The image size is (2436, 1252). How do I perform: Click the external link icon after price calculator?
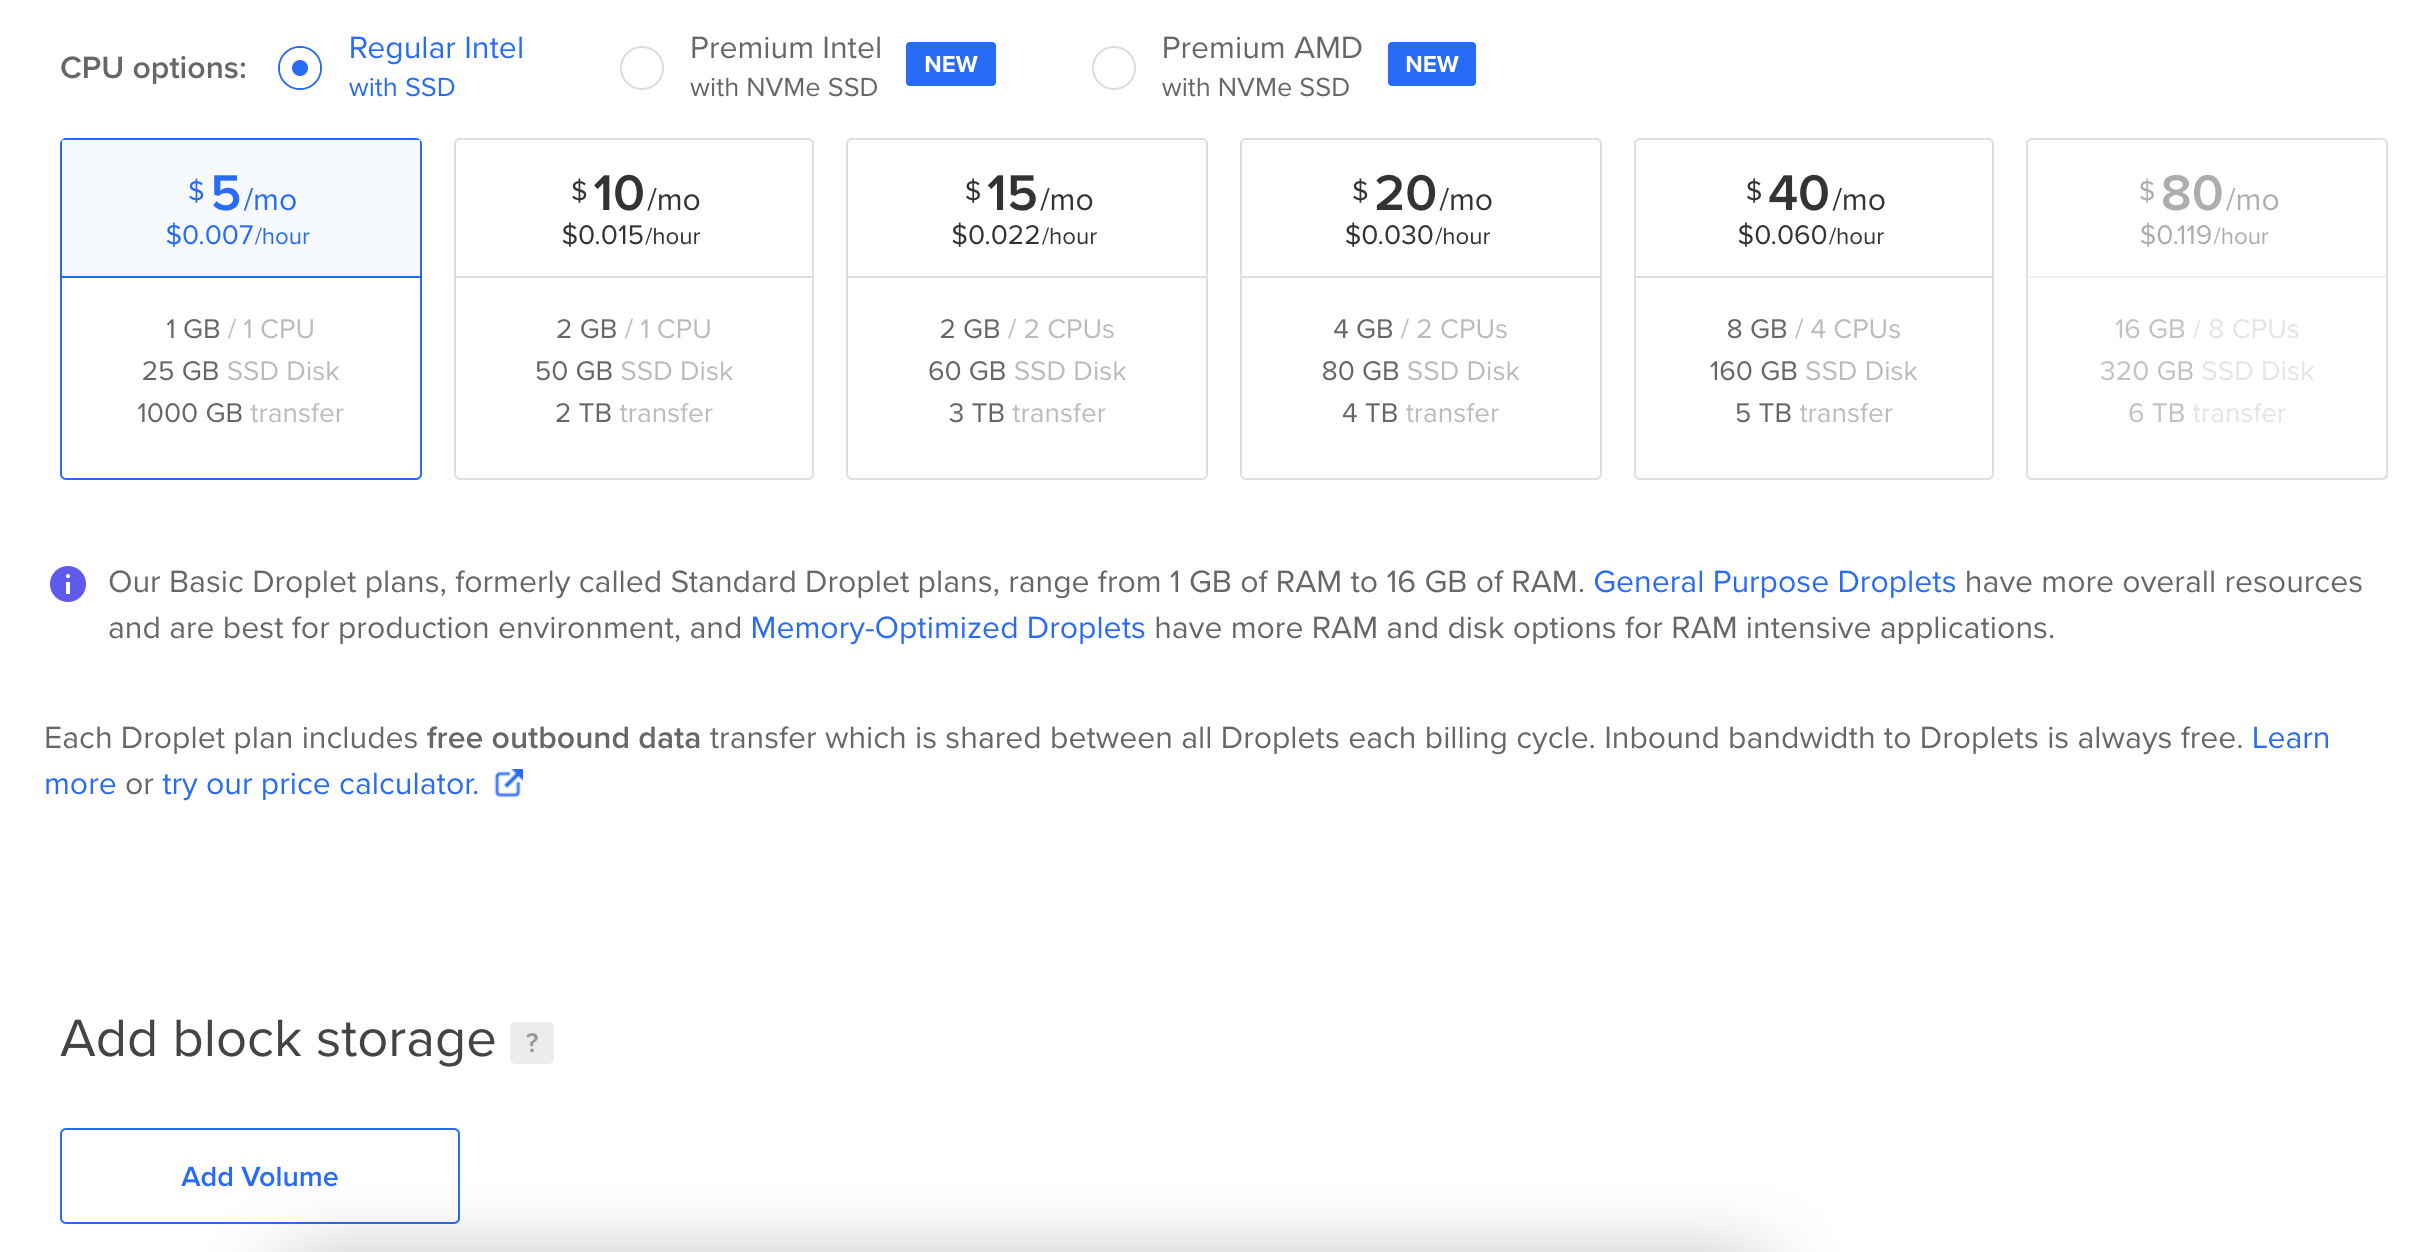point(509,783)
